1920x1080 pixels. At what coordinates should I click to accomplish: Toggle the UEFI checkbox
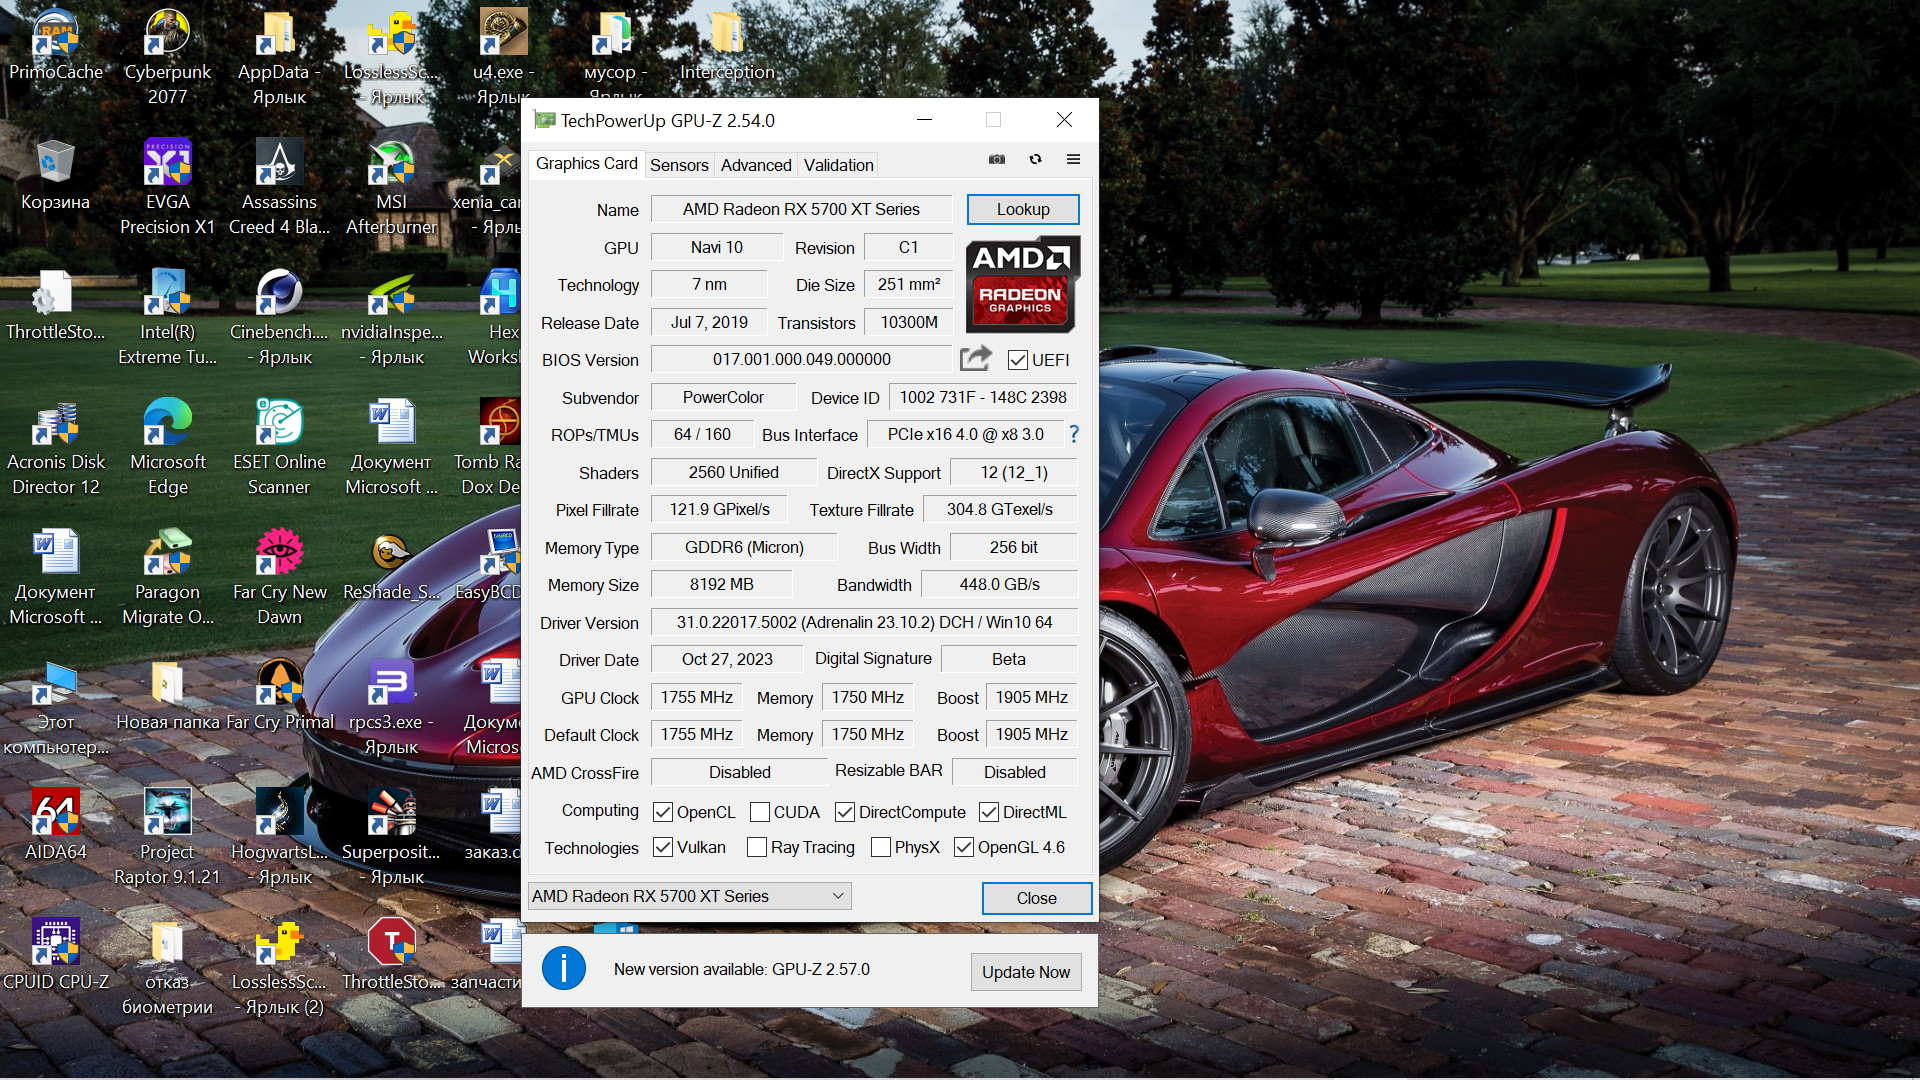click(x=1018, y=360)
